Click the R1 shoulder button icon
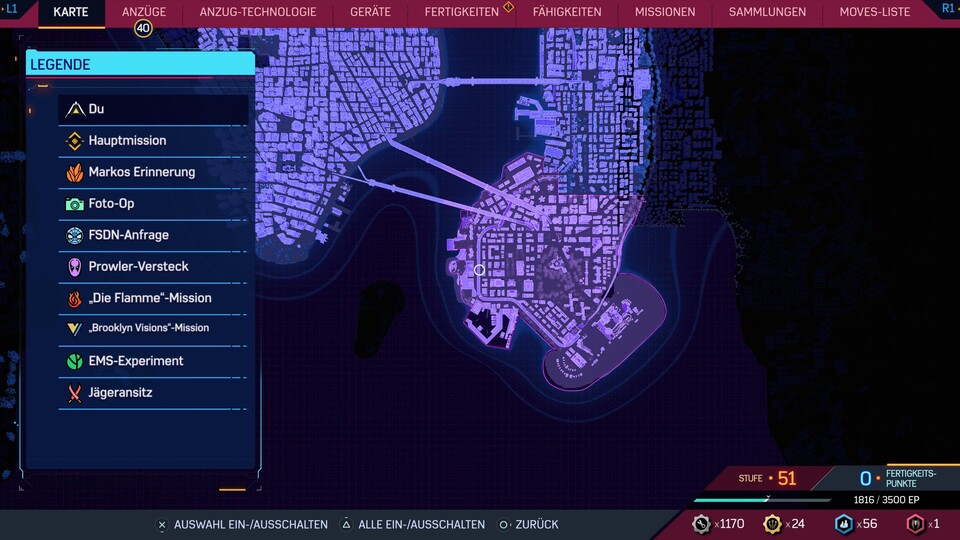The height and width of the screenshot is (540, 960). point(948,9)
